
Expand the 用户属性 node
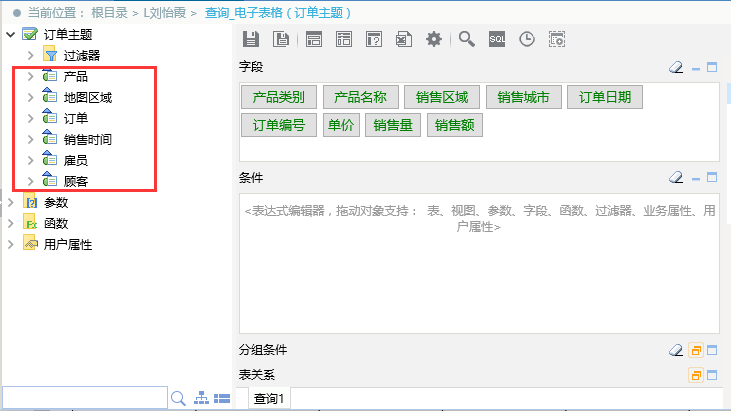[11, 244]
